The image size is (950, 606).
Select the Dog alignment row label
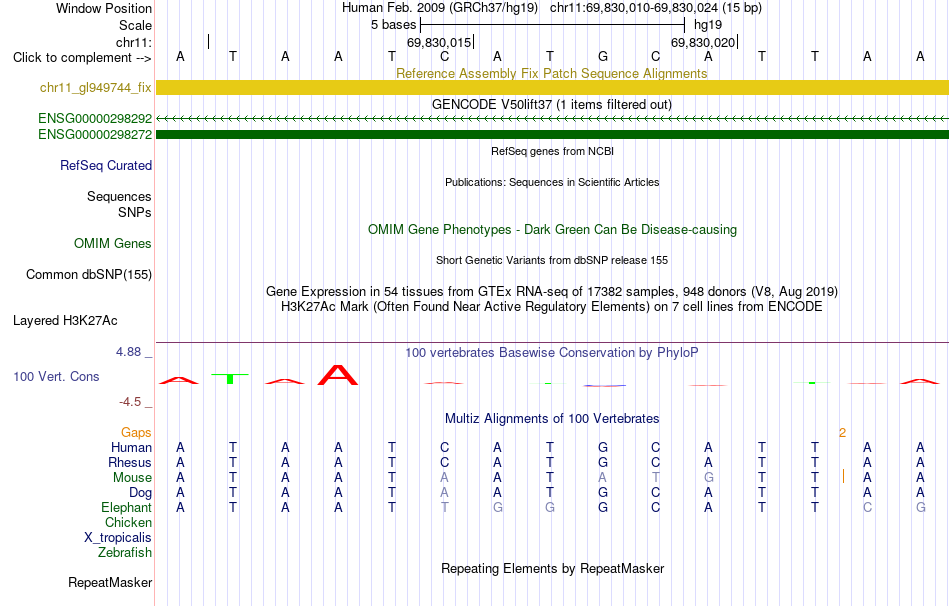pos(141,493)
